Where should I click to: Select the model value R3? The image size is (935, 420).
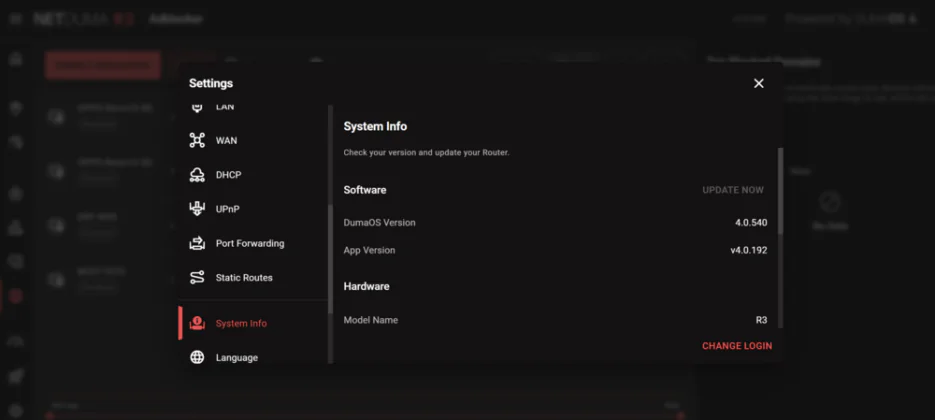tap(761, 320)
